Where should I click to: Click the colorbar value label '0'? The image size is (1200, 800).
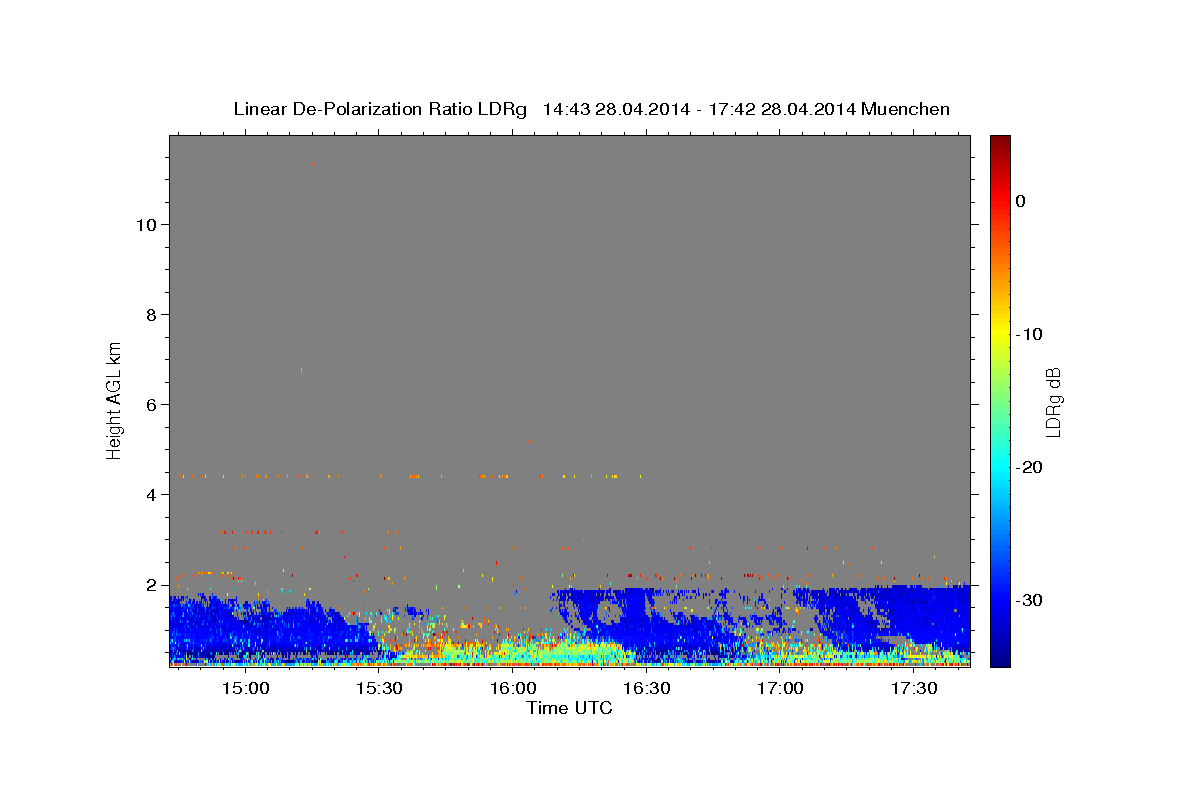pyautogui.click(x=1021, y=201)
